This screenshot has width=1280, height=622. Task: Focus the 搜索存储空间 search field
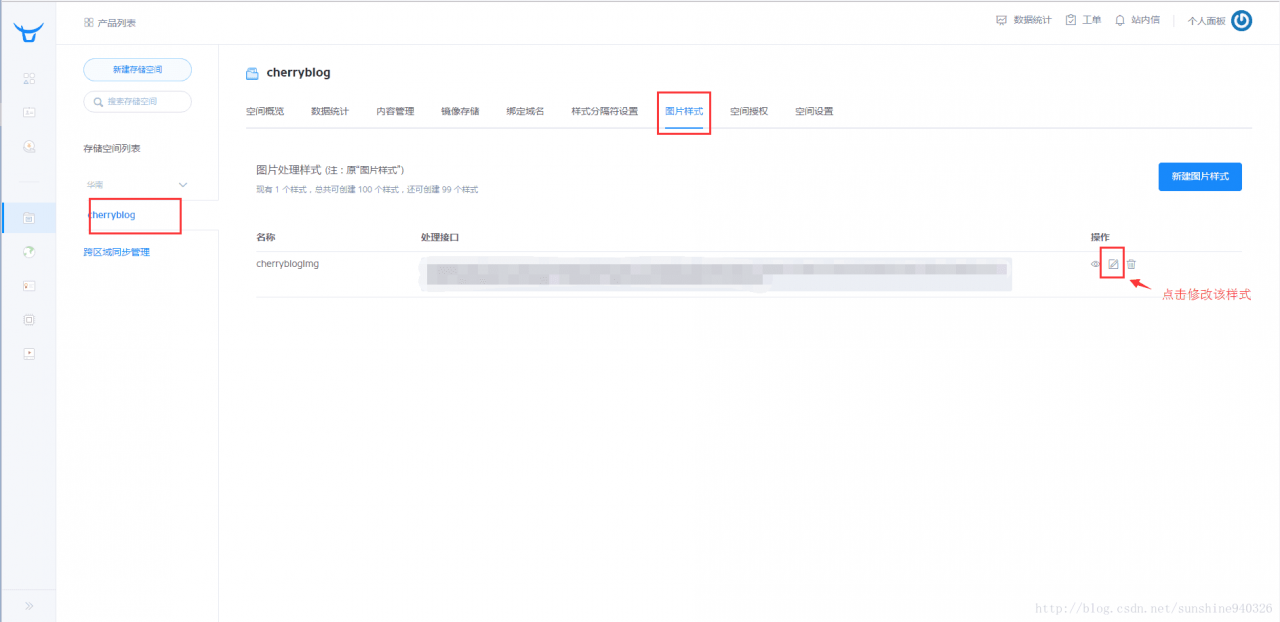tap(137, 101)
